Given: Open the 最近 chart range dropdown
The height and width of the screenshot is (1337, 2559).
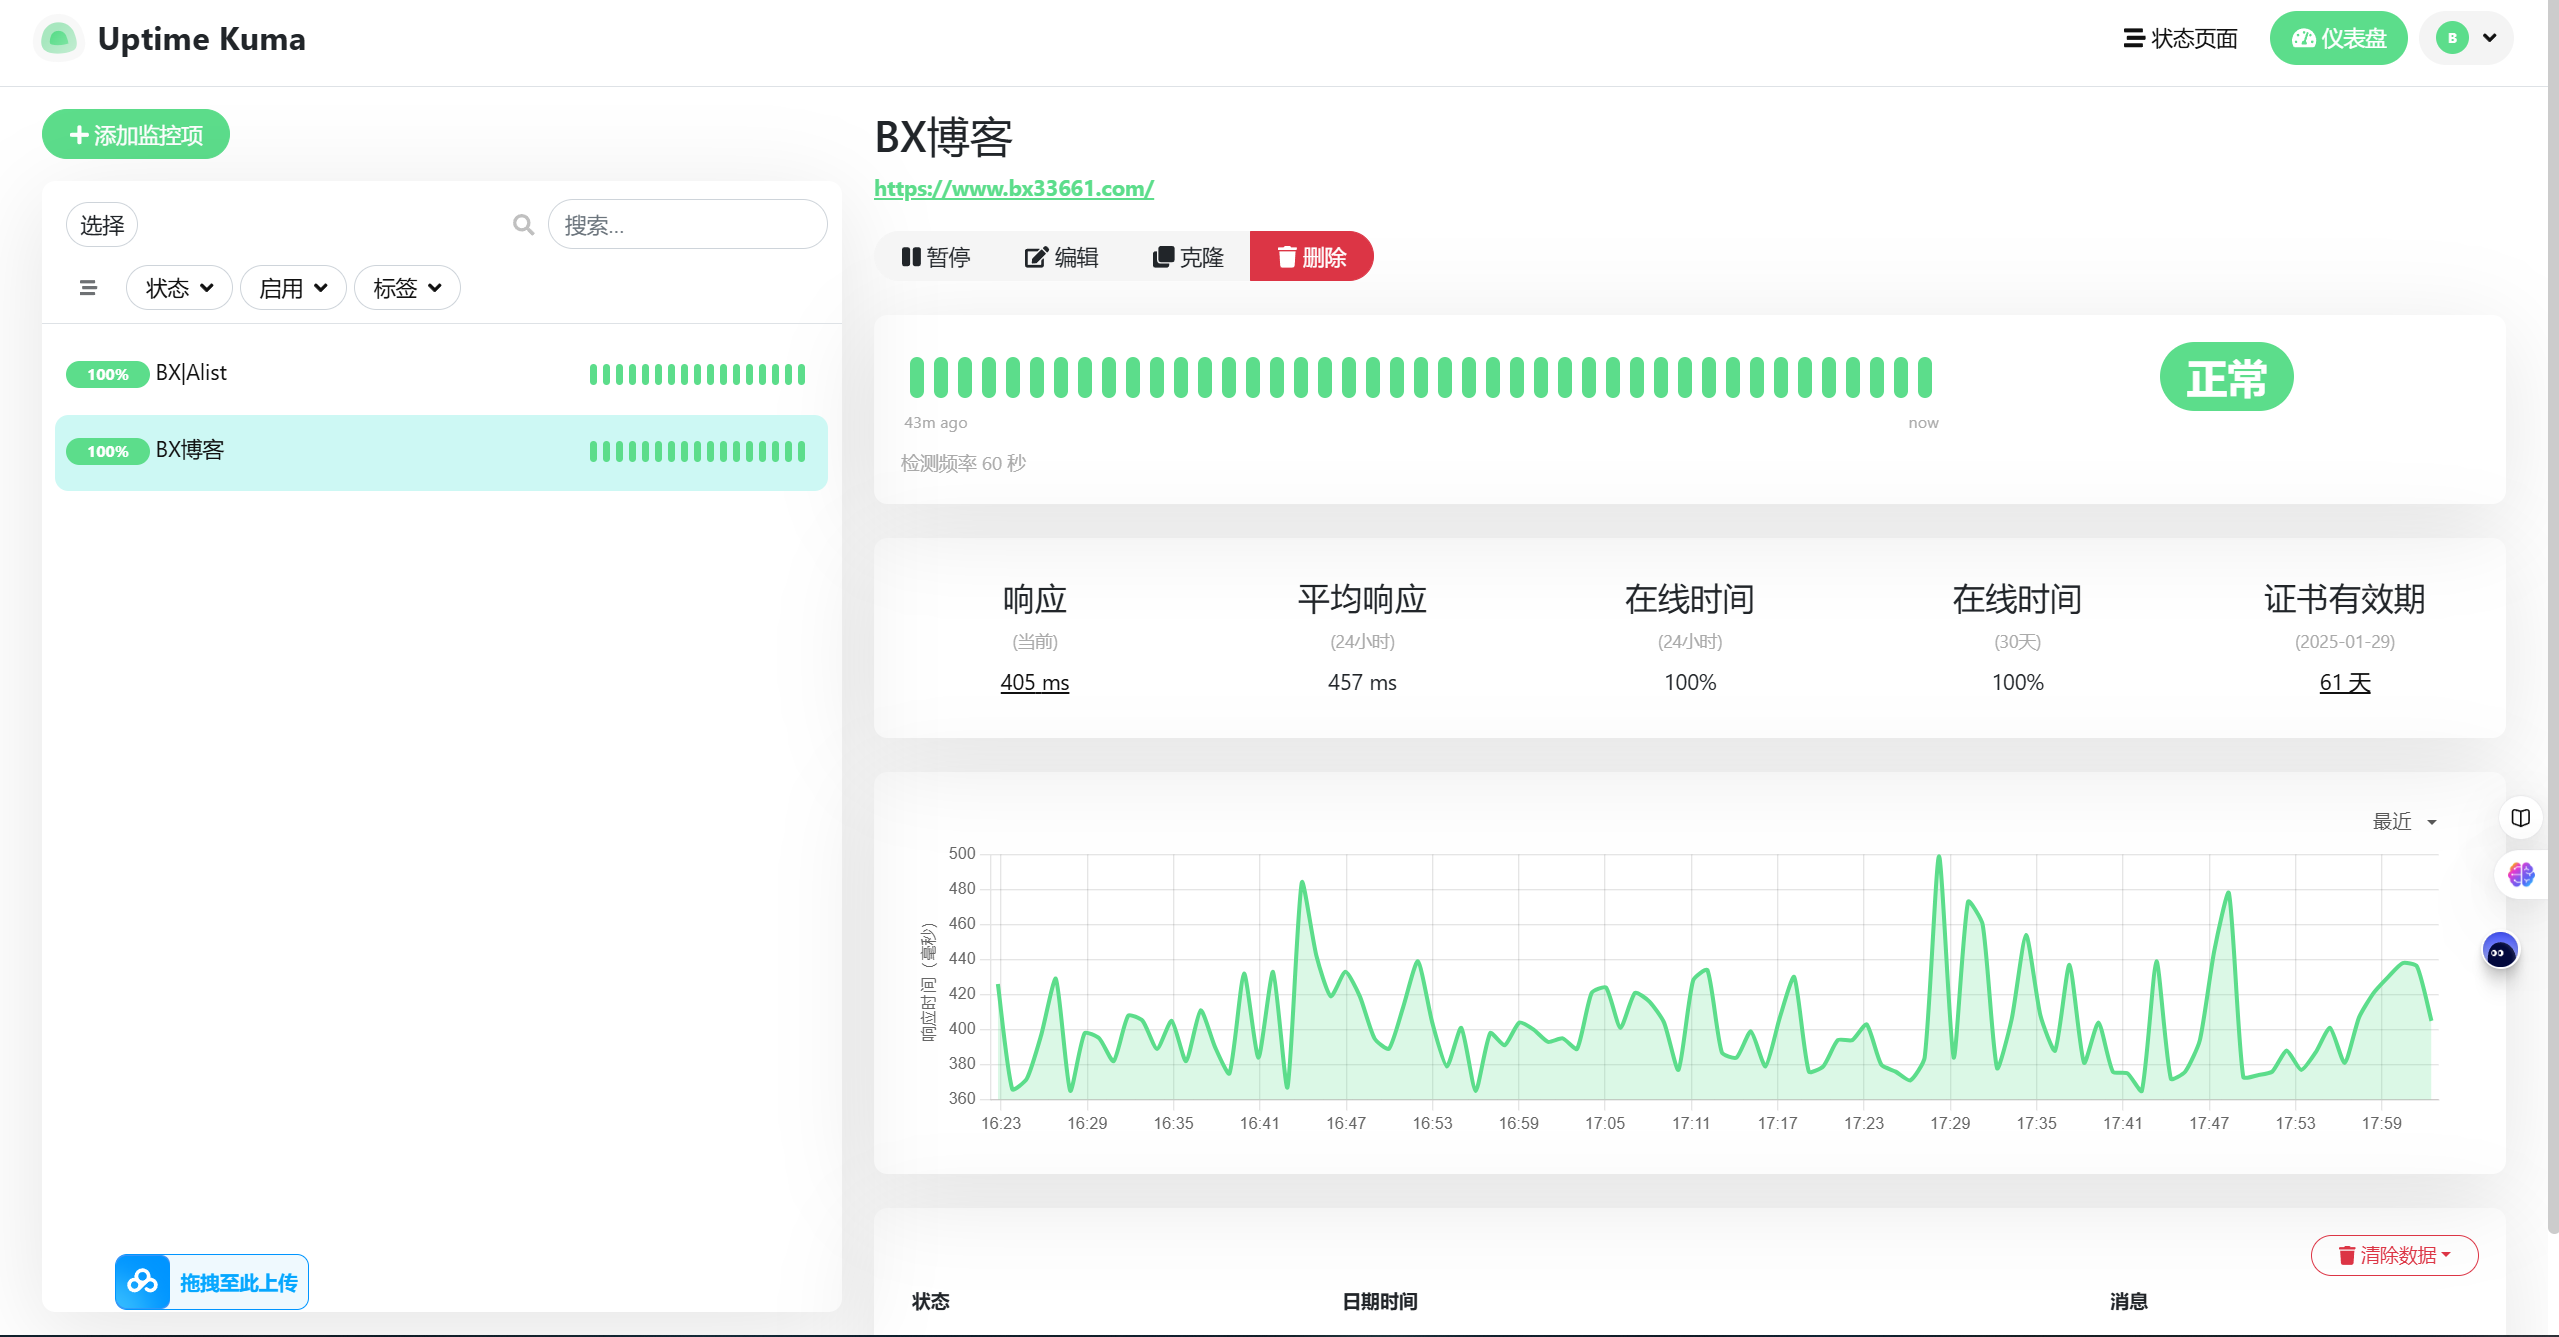Looking at the screenshot, I should [2405, 822].
